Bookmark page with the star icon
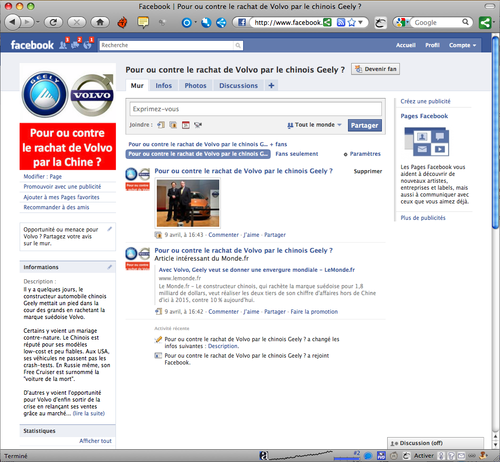 [x=351, y=22]
